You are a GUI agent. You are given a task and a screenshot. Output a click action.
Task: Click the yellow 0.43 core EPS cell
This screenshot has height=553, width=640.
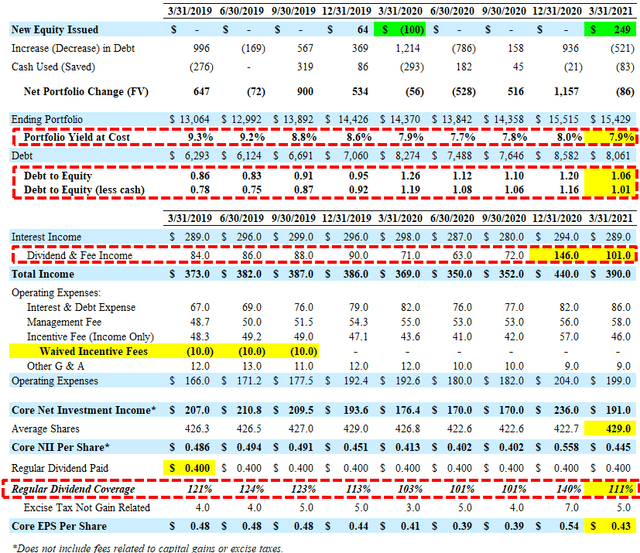click(610, 526)
